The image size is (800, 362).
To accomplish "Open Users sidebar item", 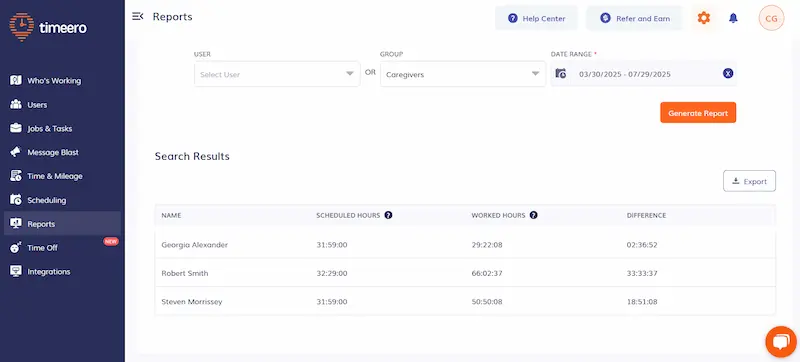I will point(62,105).
